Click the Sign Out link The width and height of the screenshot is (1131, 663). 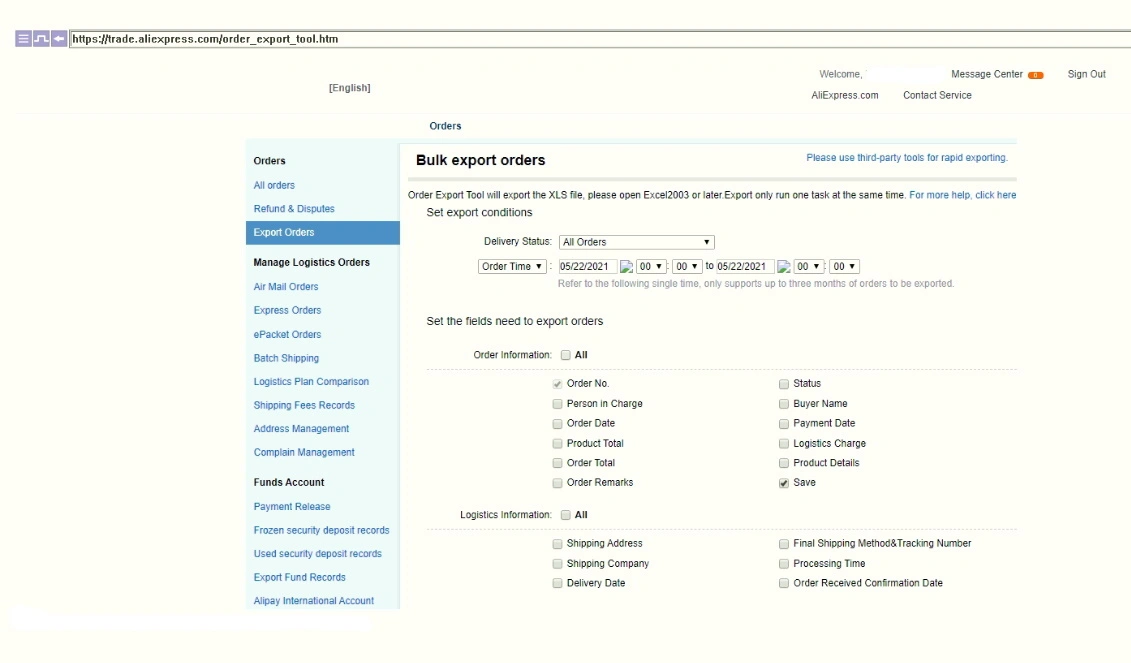click(x=1086, y=74)
